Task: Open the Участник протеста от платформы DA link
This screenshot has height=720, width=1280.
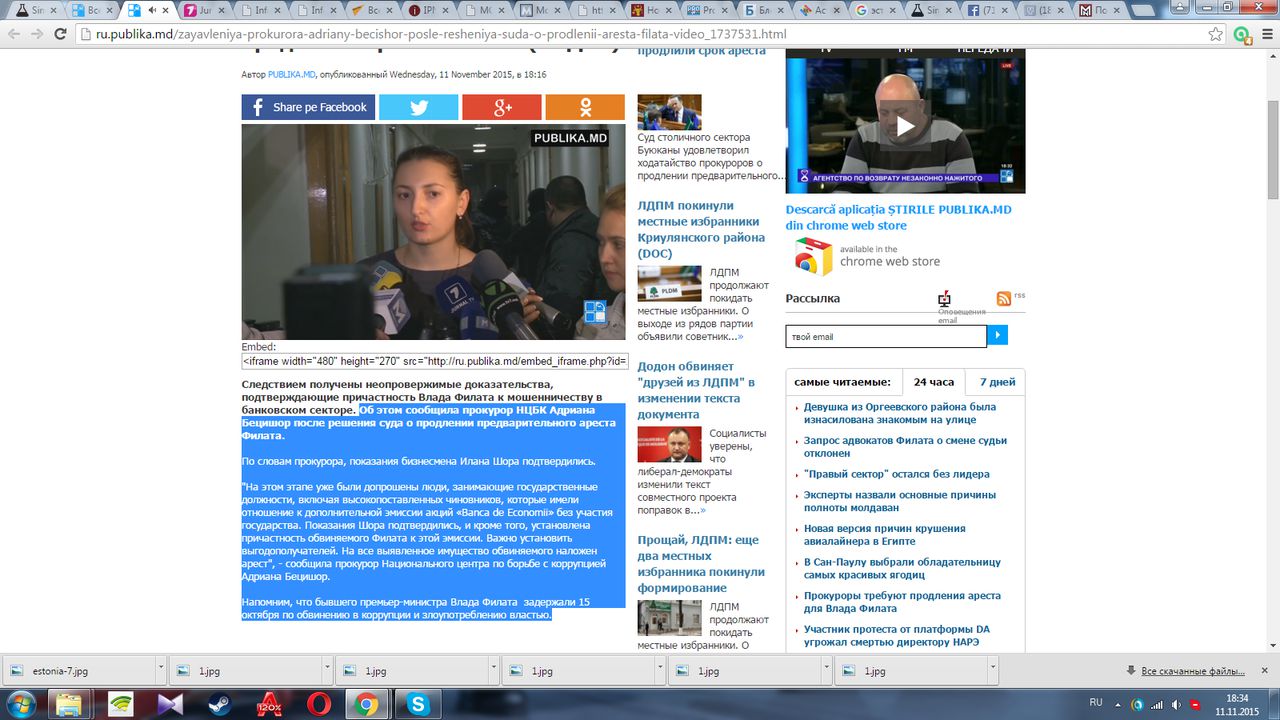Action: tap(897, 635)
